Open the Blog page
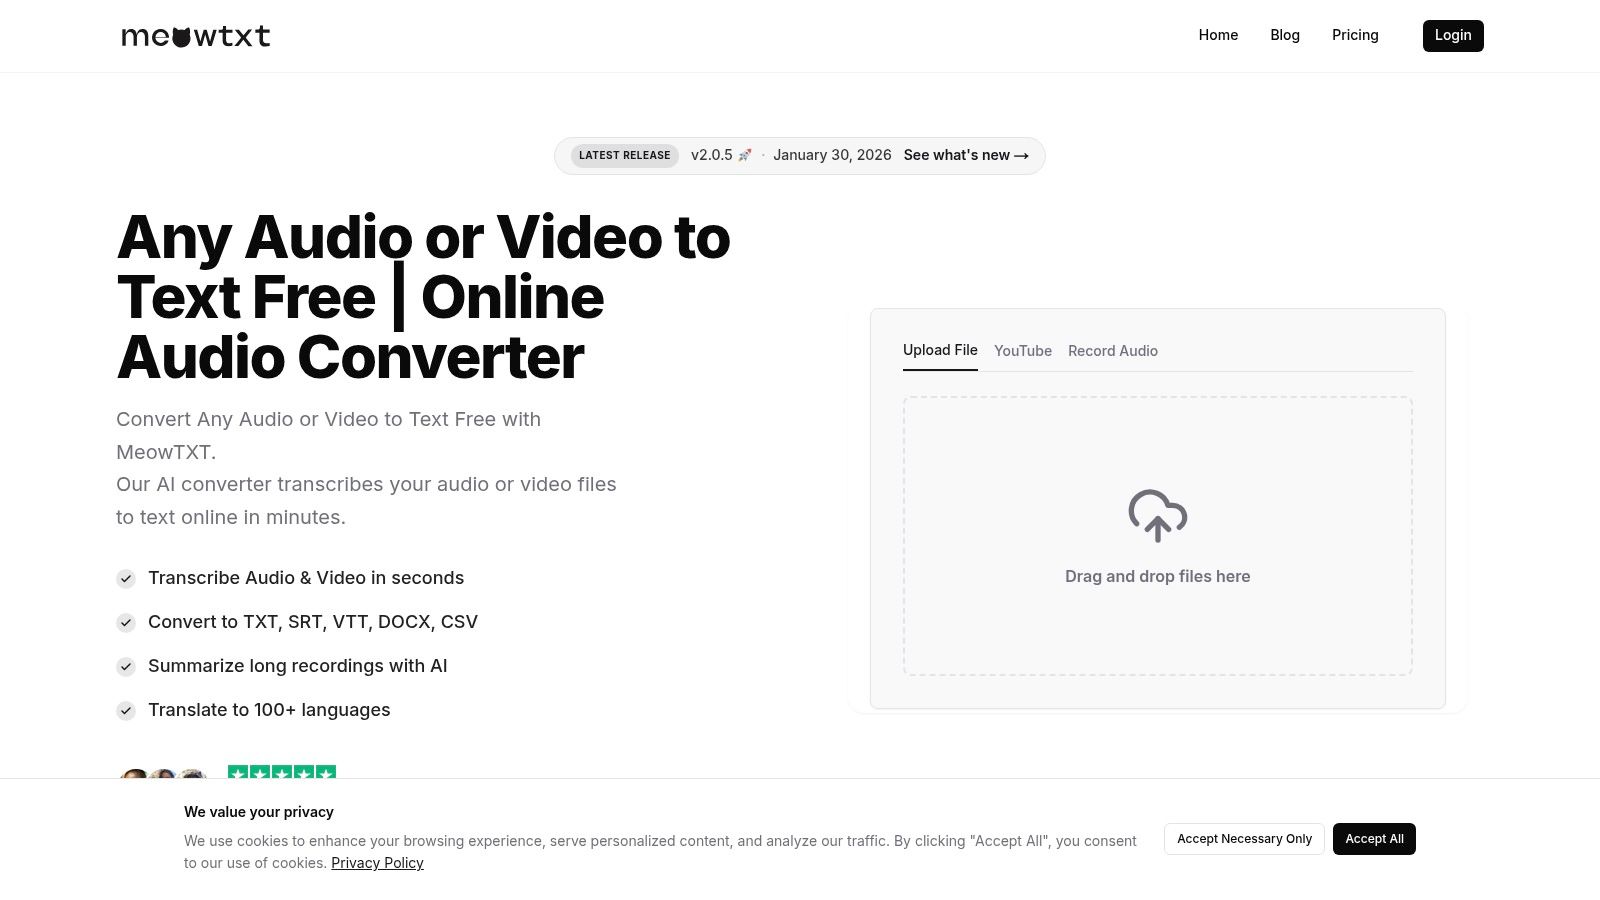The height and width of the screenshot is (900, 1600). tap(1284, 35)
